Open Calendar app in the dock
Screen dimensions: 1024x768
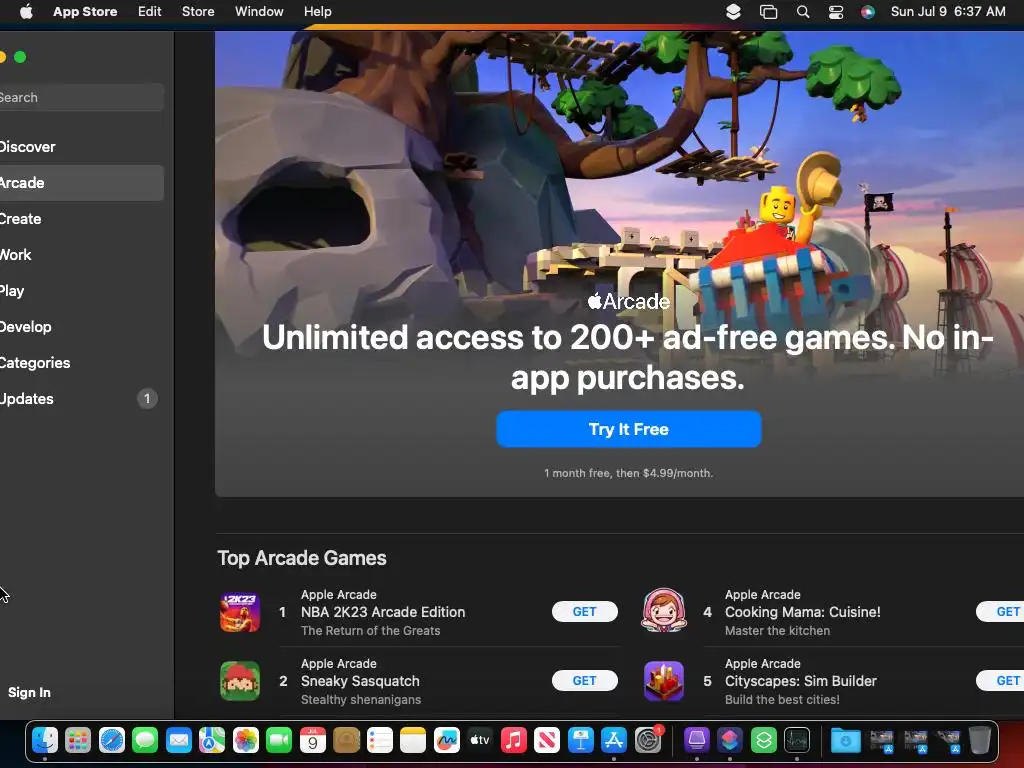pyautogui.click(x=312, y=740)
